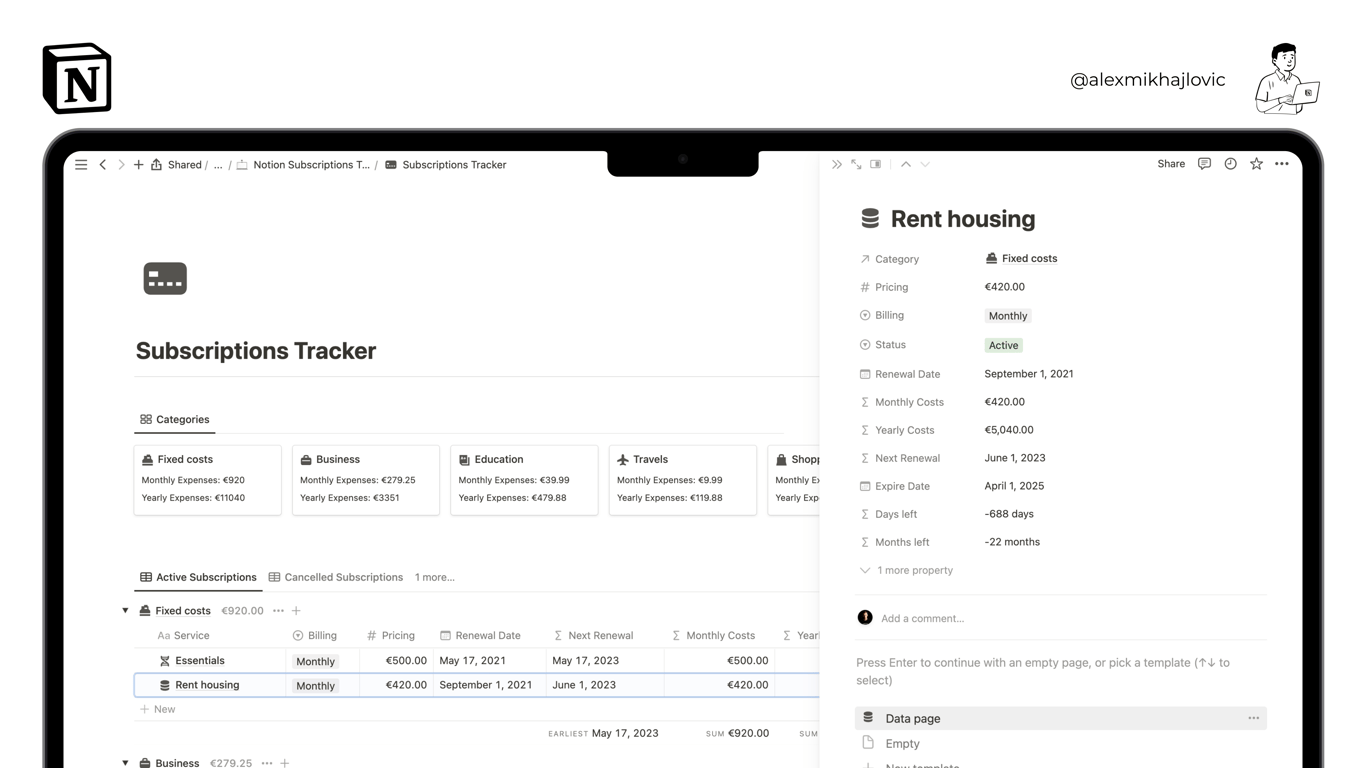Screen dimensions: 1366x768
Task: Open the collapsed breadcrumb ellipsis
Action: click(x=218, y=165)
